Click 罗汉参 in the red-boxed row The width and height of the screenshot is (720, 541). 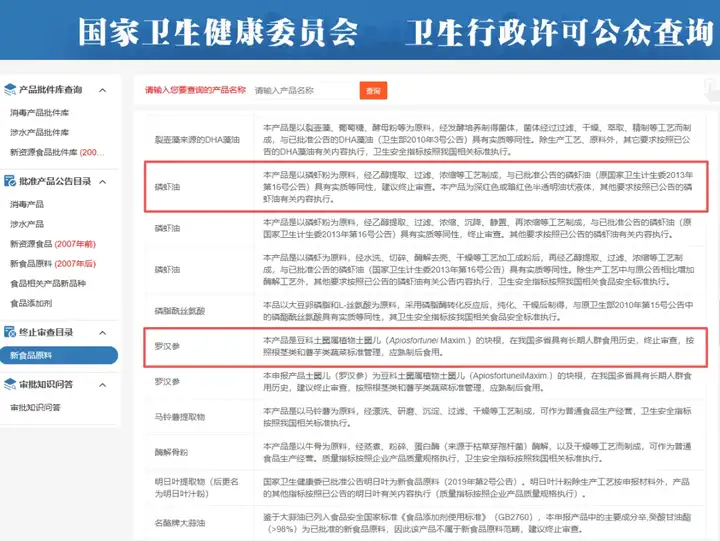coord(167,346)
